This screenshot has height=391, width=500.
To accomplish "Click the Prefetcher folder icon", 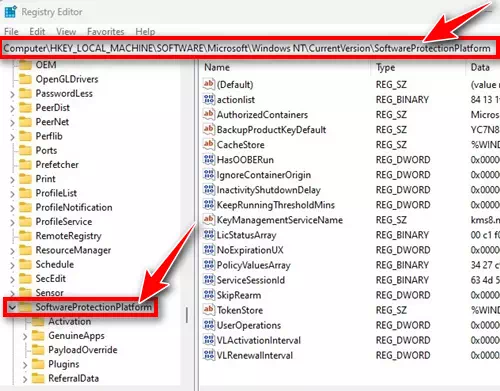I will [25, 164].
